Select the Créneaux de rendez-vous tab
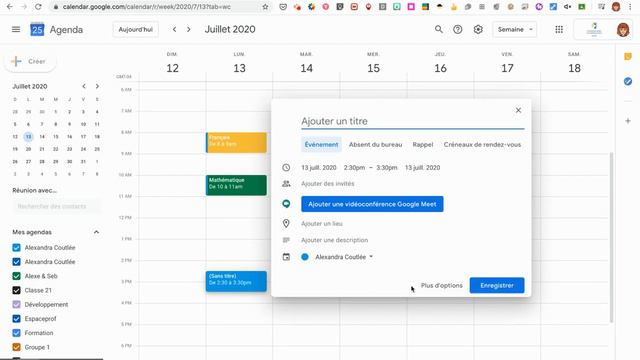The height and width of the screenshot is (360, 640). (x=482, y=144)
